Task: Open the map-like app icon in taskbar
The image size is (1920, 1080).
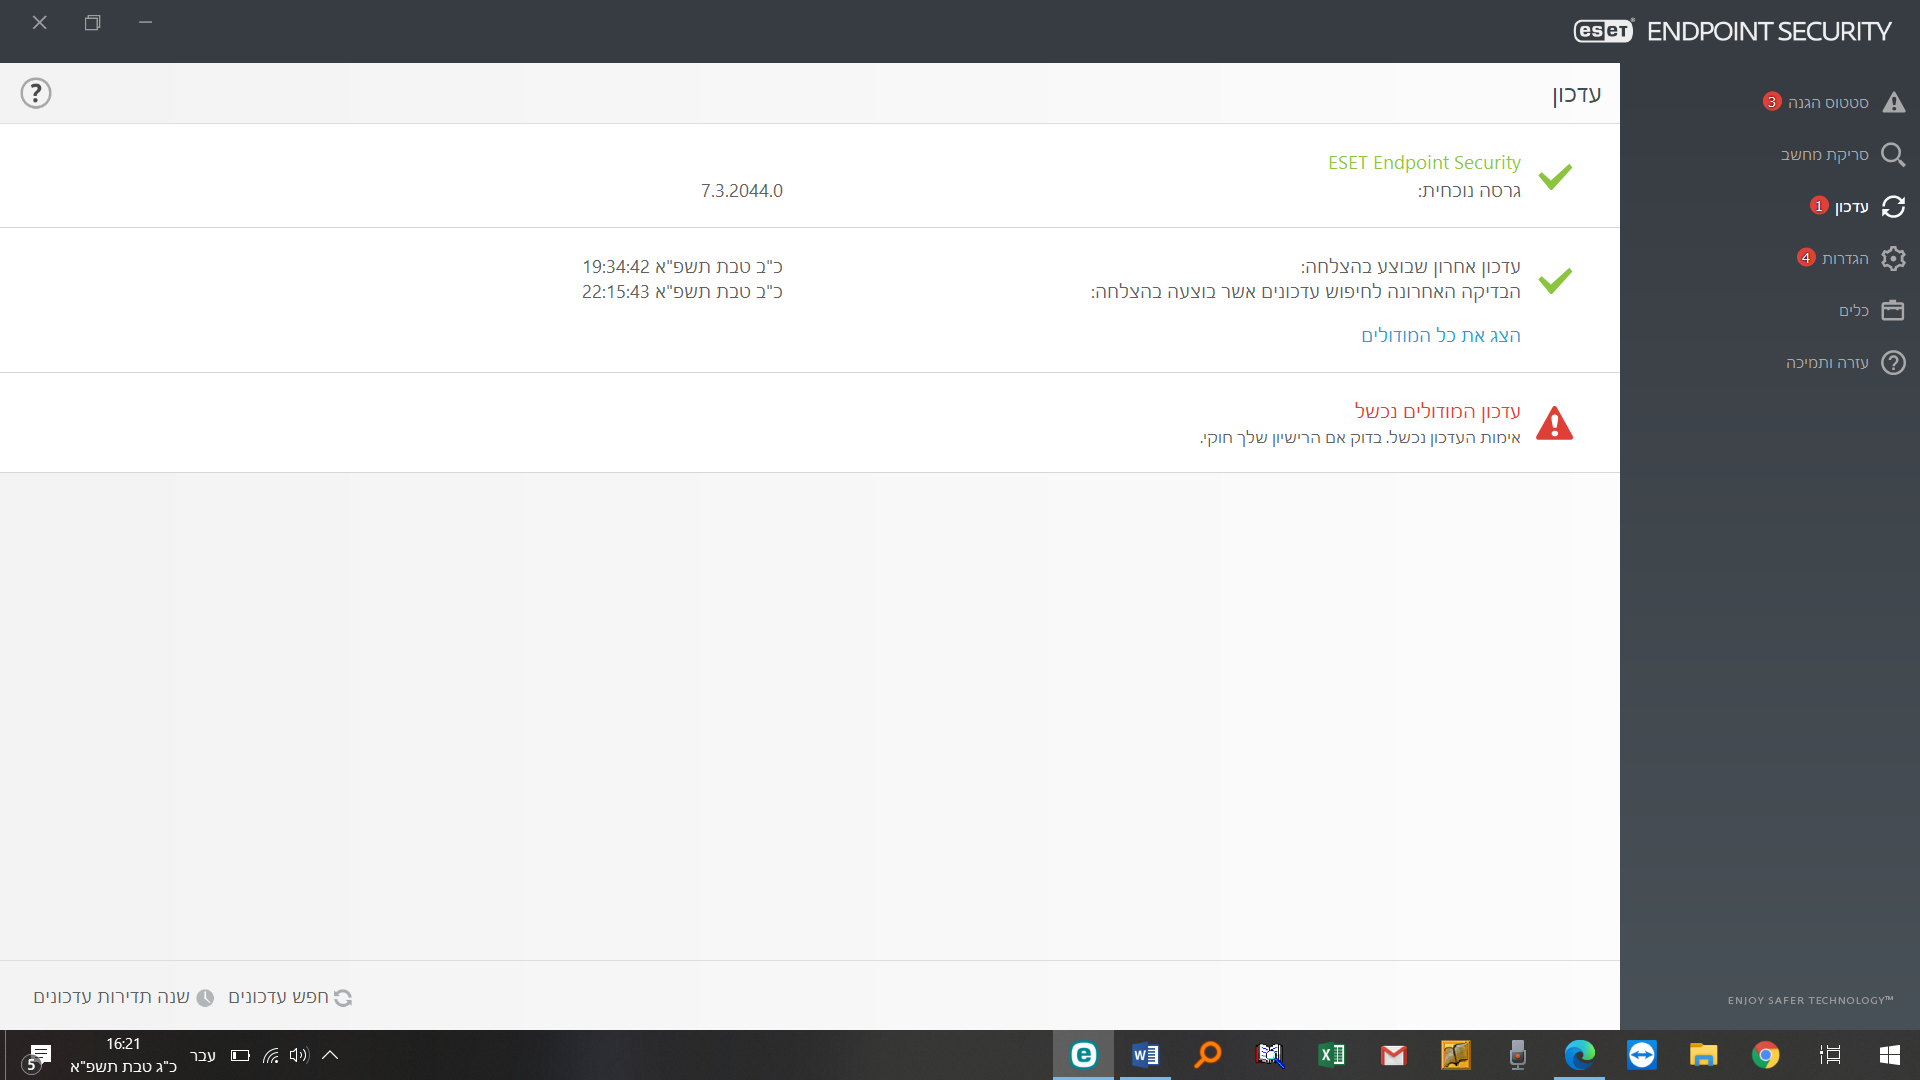Action: (x=1455, y=1055)
